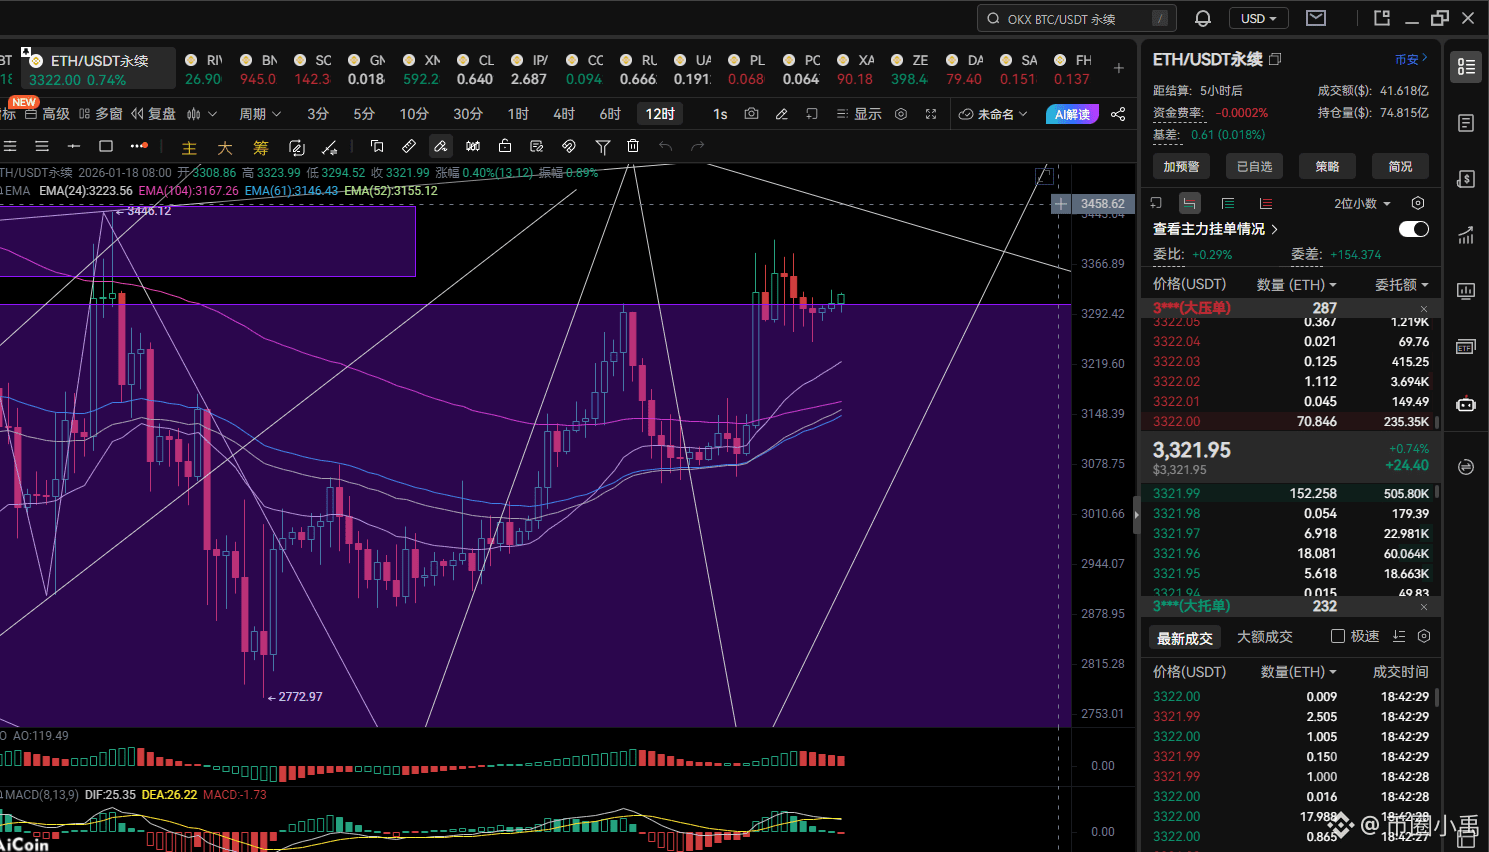Enter fullscreen chart mode
This screenshot has width=1489, height=852.
pos(931,114)
